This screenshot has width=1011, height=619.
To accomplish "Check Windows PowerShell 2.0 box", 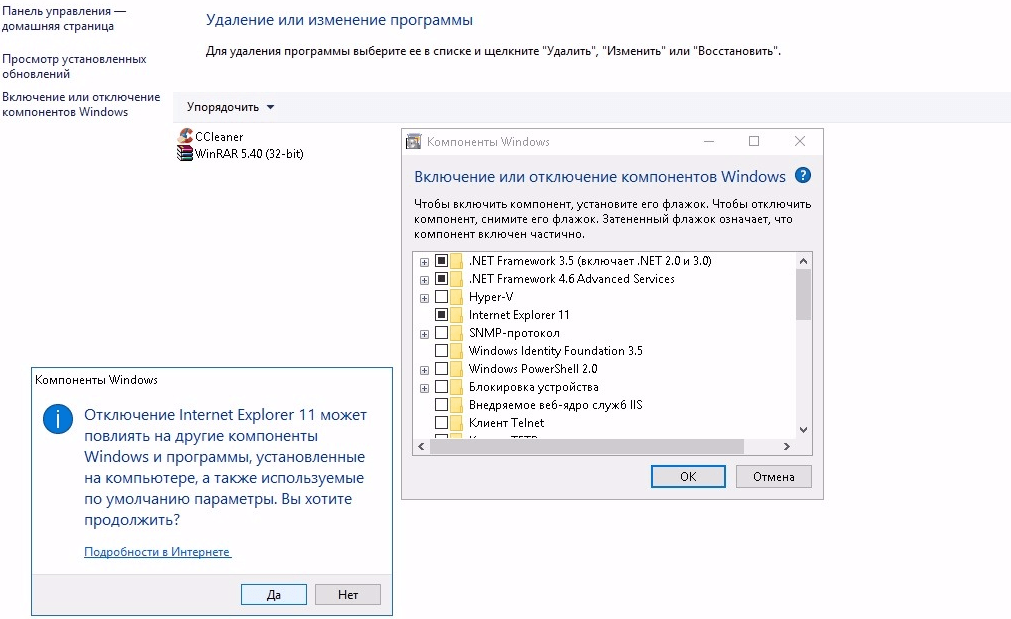I will pos(442,369).
